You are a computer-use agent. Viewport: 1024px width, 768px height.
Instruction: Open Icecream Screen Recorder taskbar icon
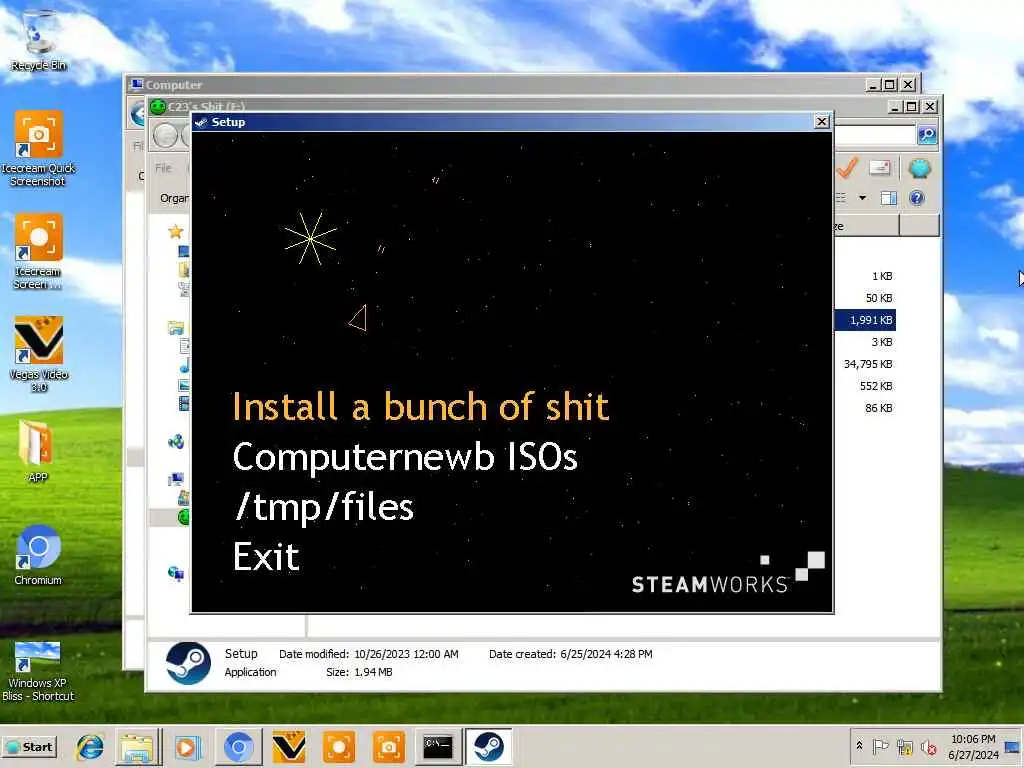(x=339, y=746)
